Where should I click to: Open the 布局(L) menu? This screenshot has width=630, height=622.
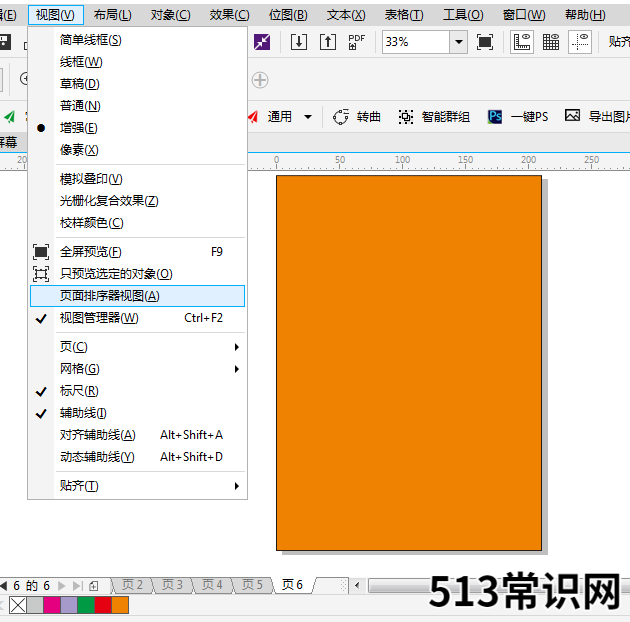(112, 15)
